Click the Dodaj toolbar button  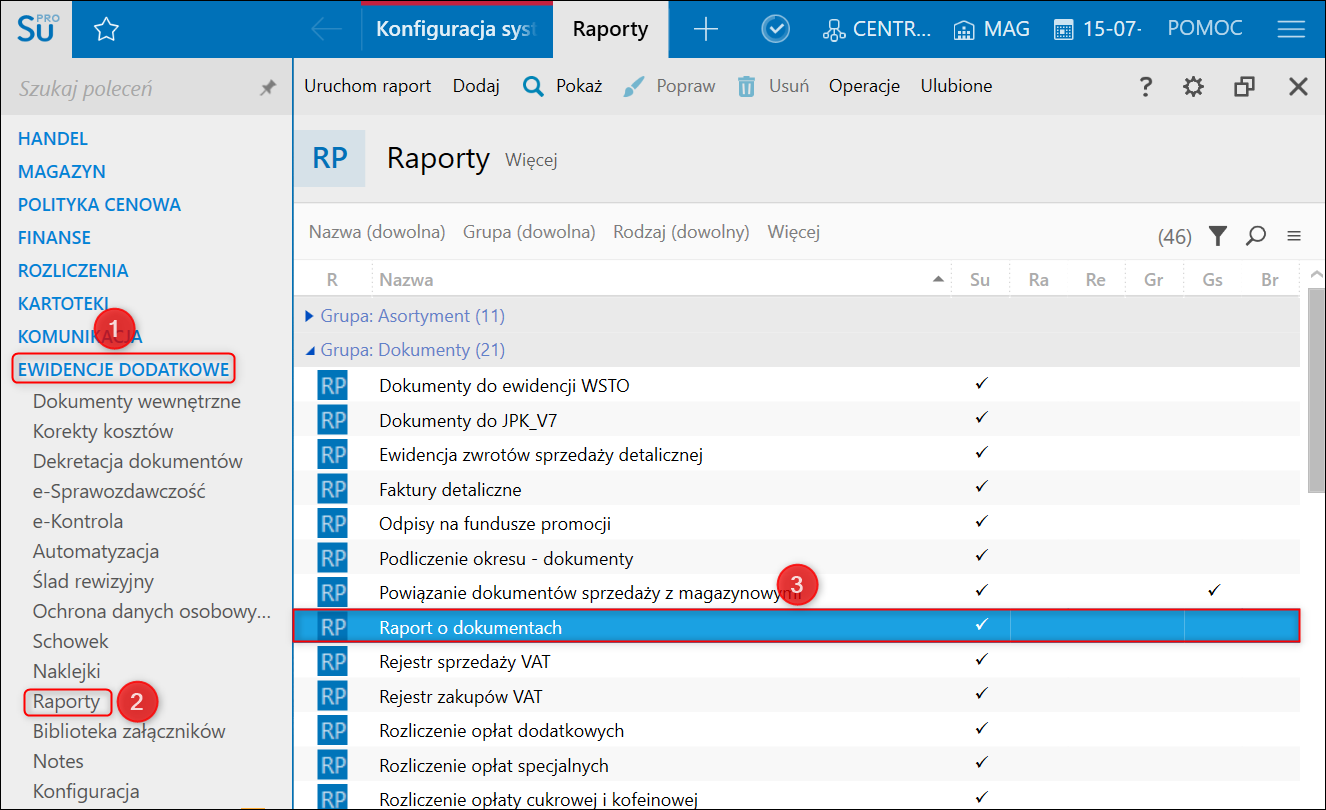pyautogui.click(x=476, y=86)
